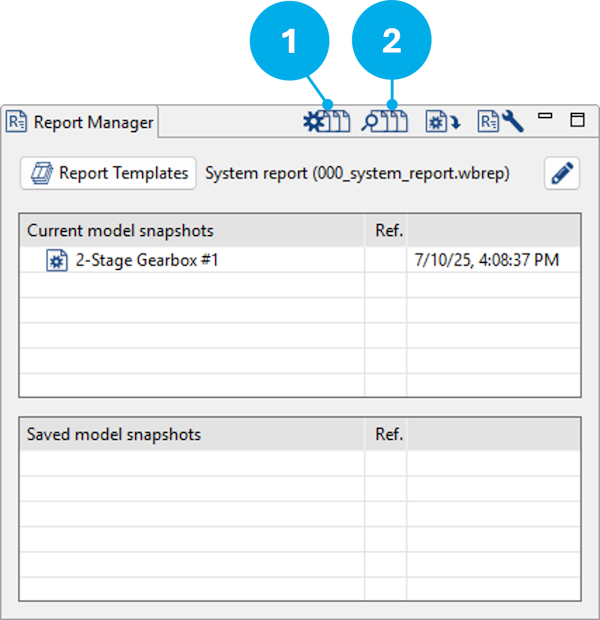Click the Current model snapshots column header
The height and width of the screenshot is (620, 600).
[120, 231]
